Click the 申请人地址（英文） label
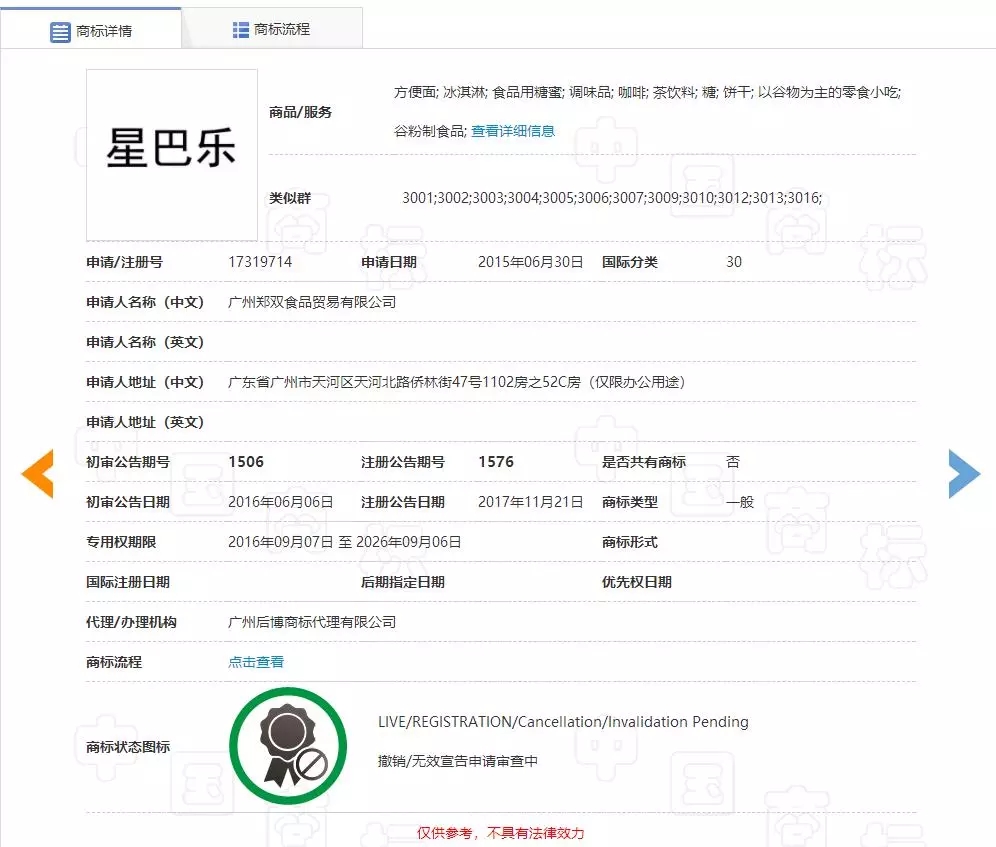 coord(145,422)
